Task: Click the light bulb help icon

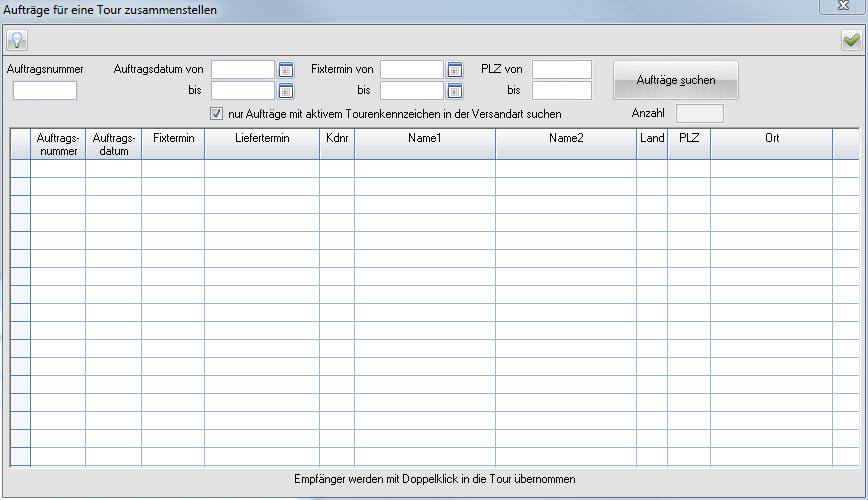Action: (x=17, y=40)
